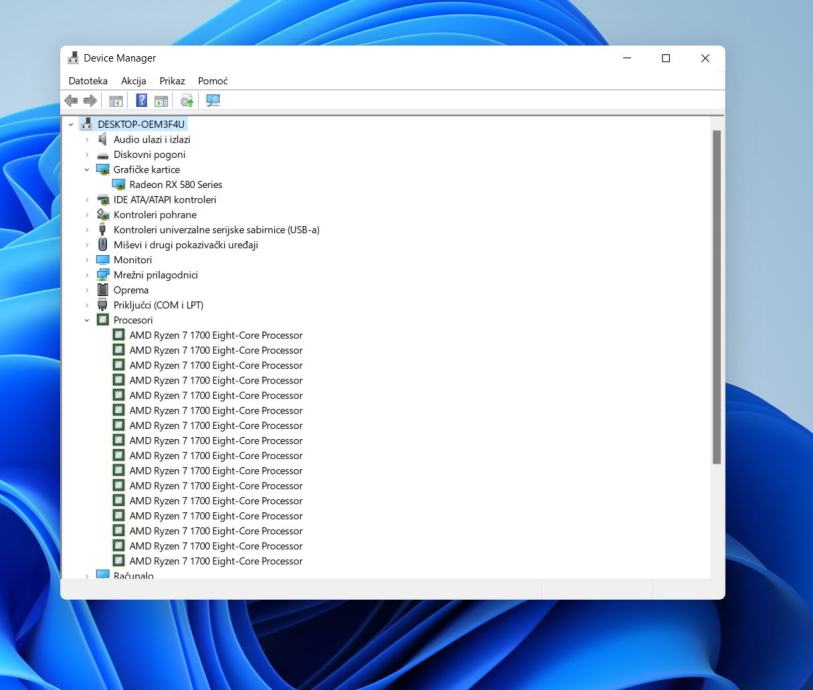This screenshot has width=813, height=690.
Task: Click the Back arrow toolbar icon
Action: (x=71, y=100)
